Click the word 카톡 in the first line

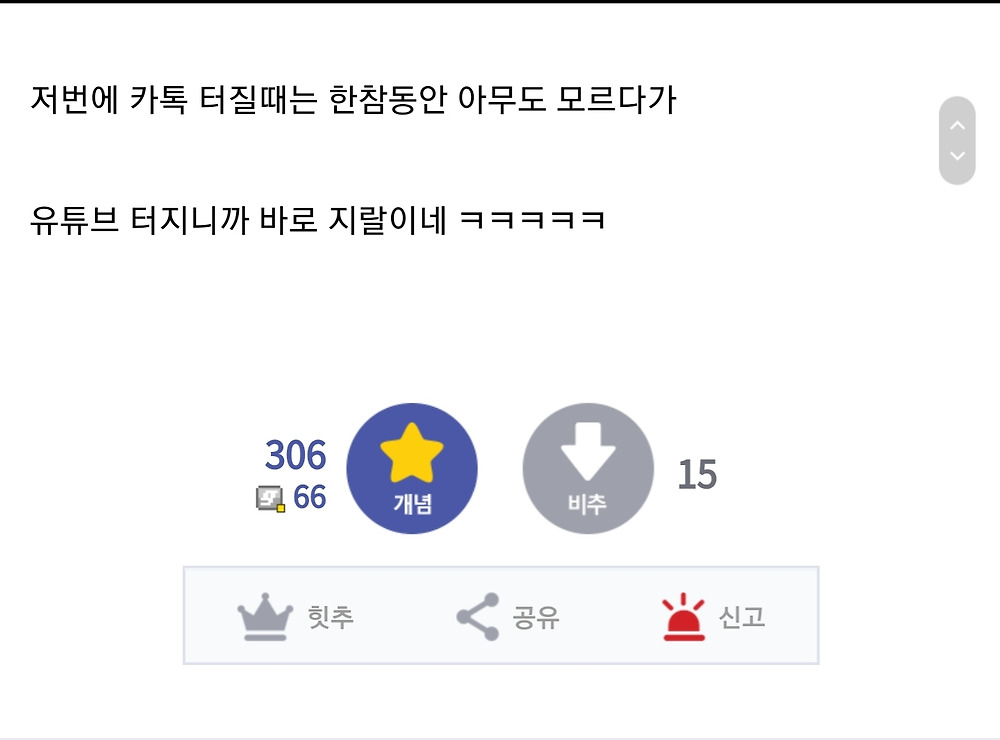click(x=159, y=100)
